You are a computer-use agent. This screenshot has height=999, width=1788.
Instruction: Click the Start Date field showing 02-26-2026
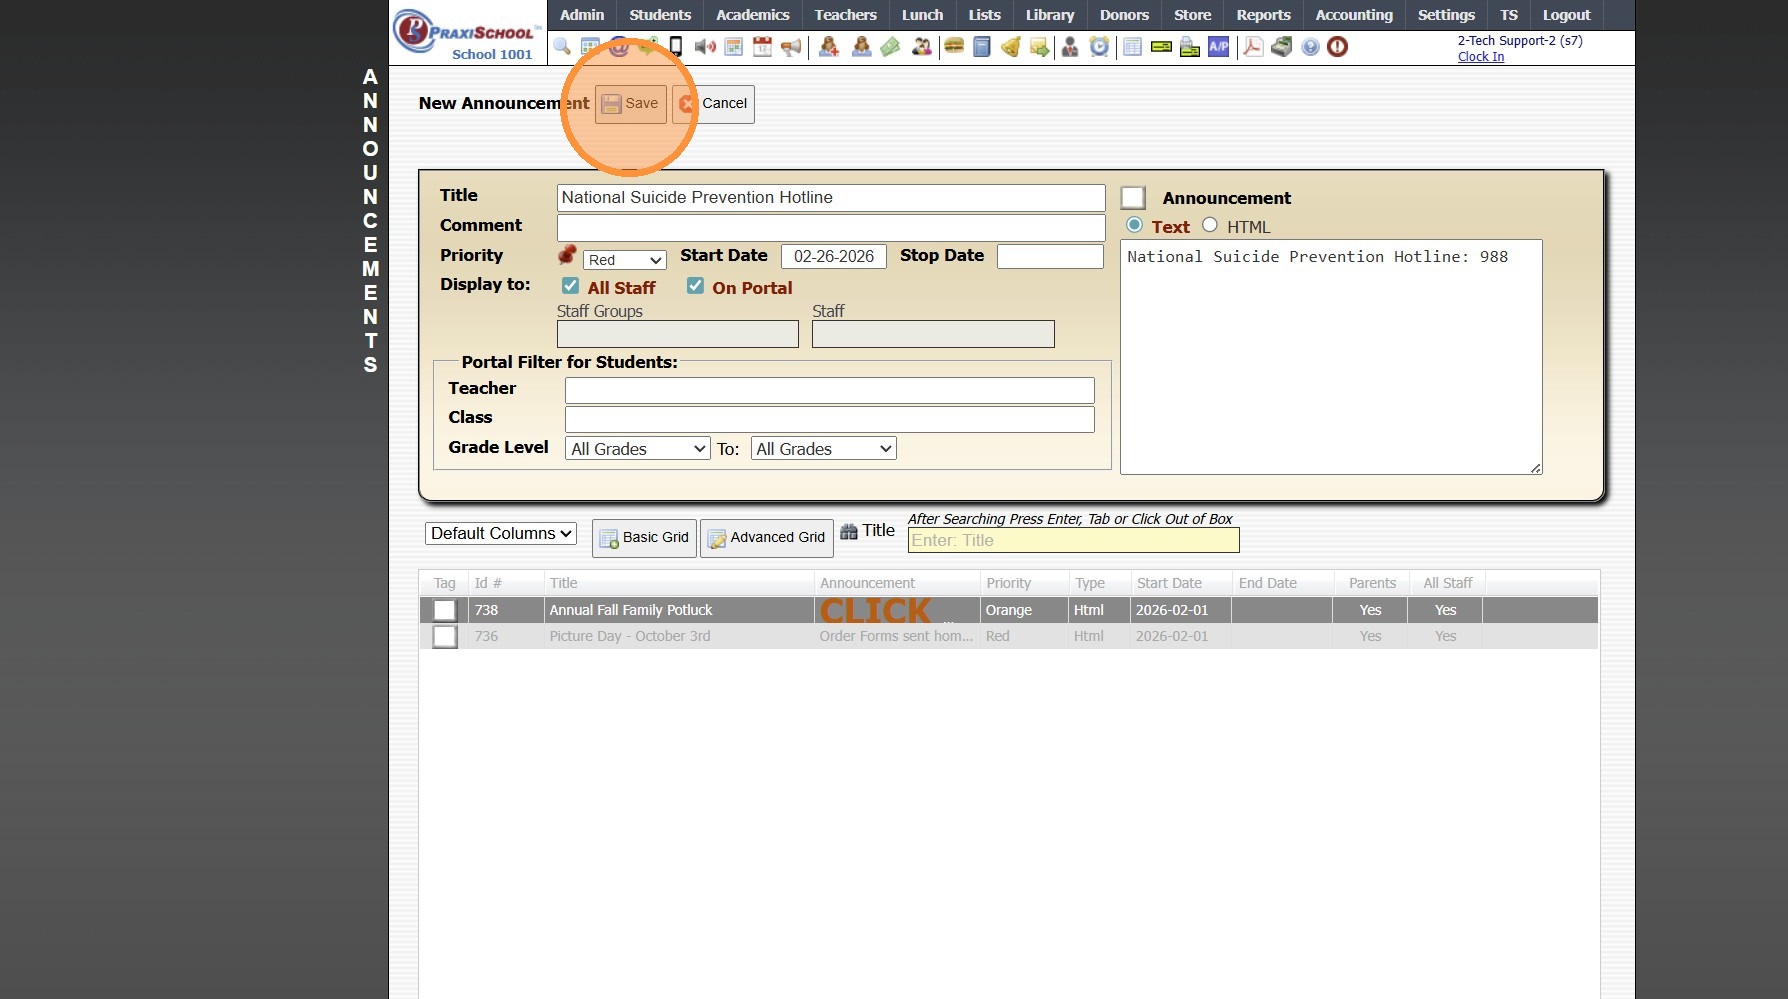(834, 256)
